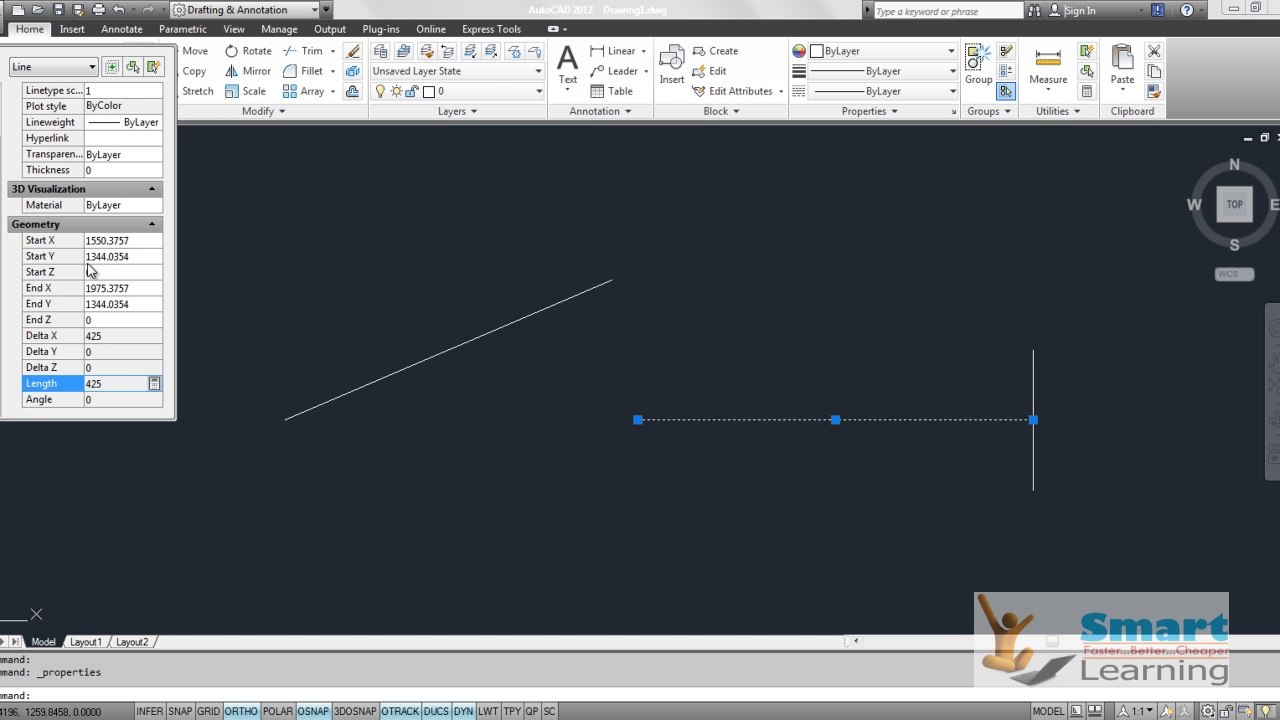Screen dimensions: 1280x720
Task: Open the Drafting & Annotation workspace dropdown
Action: pyautogui.click(x=245, y=10)
